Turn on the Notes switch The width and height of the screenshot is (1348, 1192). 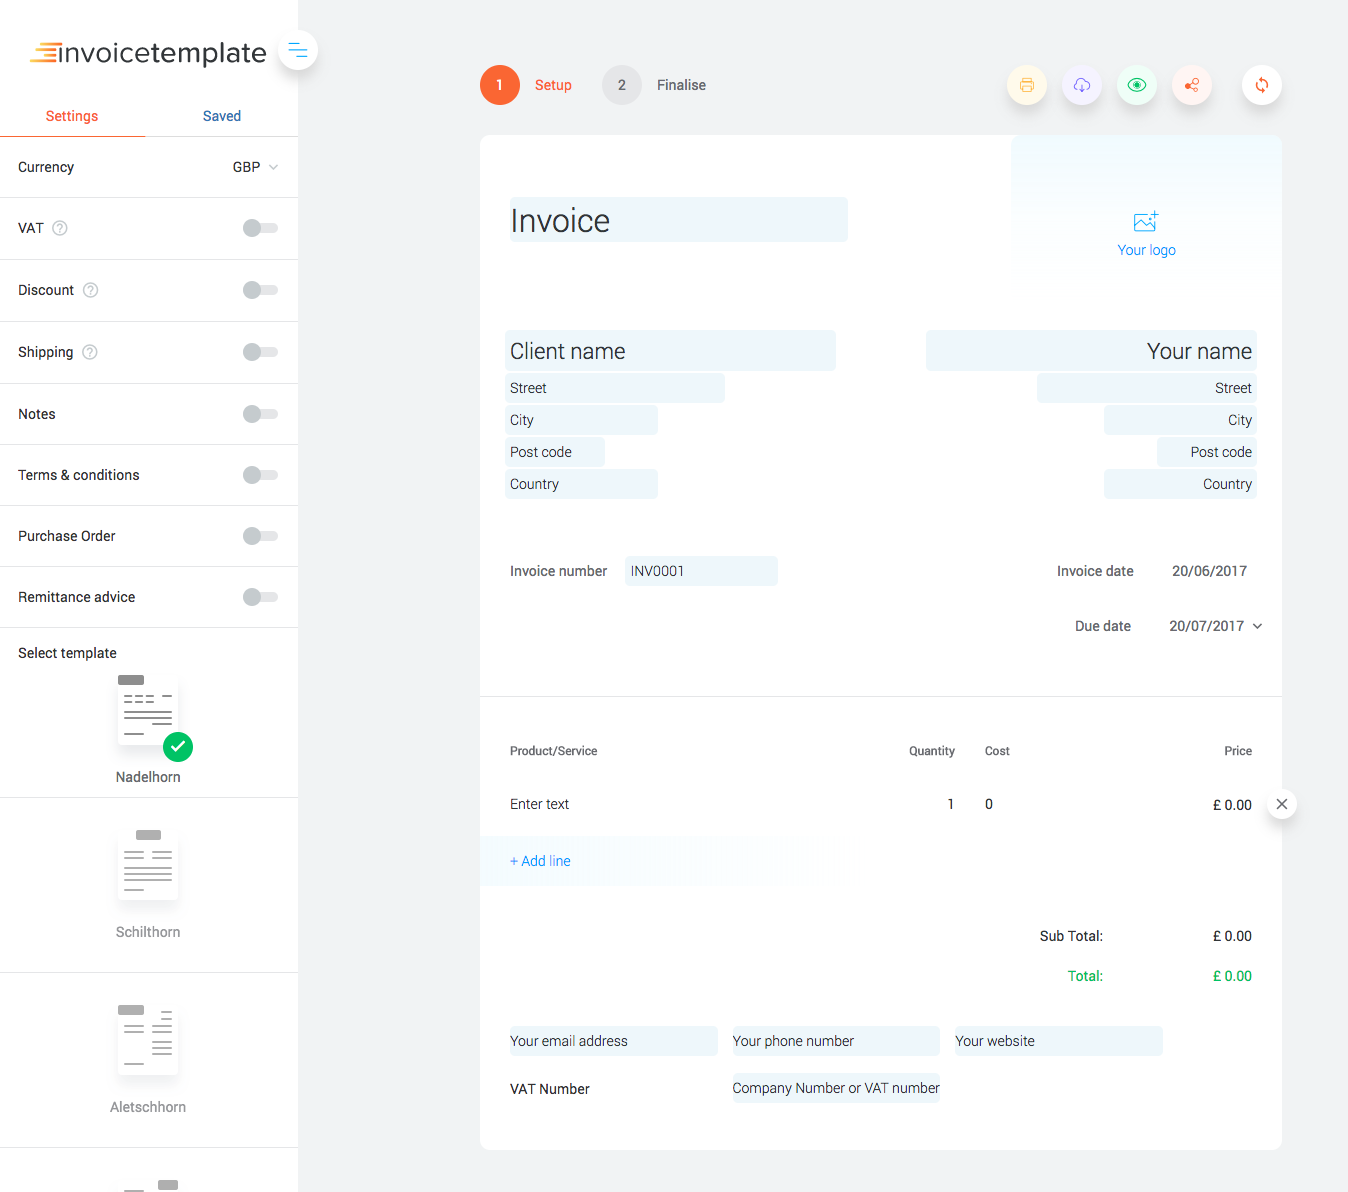(260, 414)
